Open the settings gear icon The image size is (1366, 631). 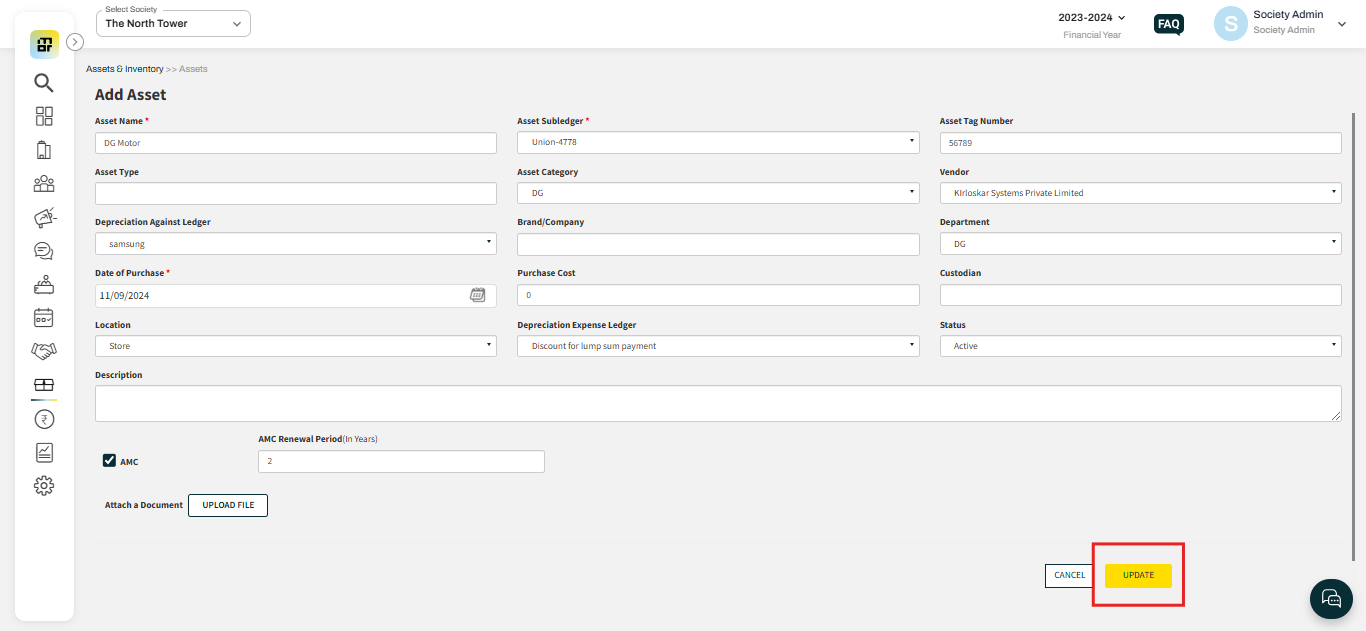point(44,486)
